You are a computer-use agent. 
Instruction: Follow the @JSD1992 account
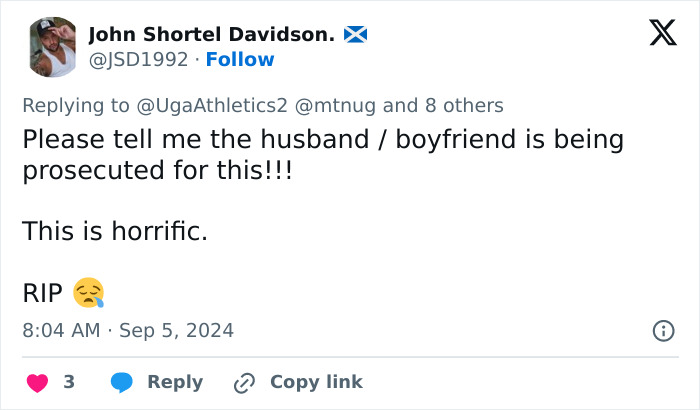tap(240, 60)
